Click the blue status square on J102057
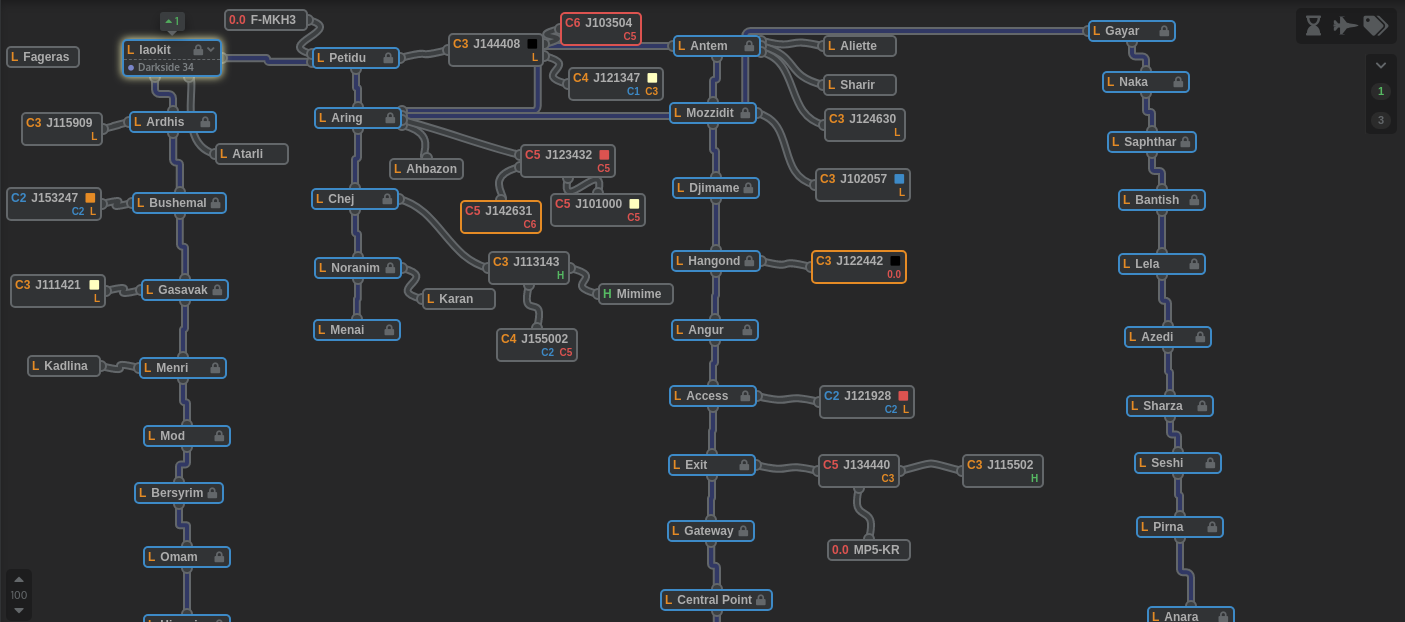This screenshot has height=622, width=1405. [x=899, y=179]
